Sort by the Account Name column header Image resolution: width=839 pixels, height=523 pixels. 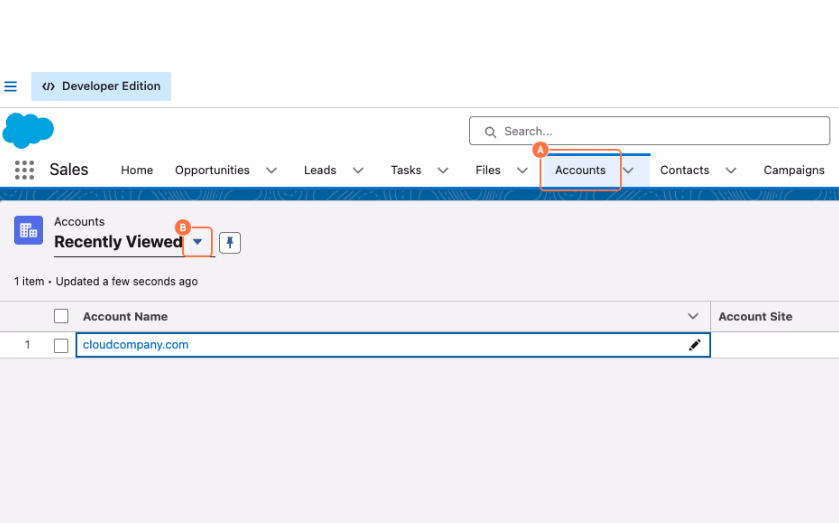pyautogui.click(x=125, y=316)
